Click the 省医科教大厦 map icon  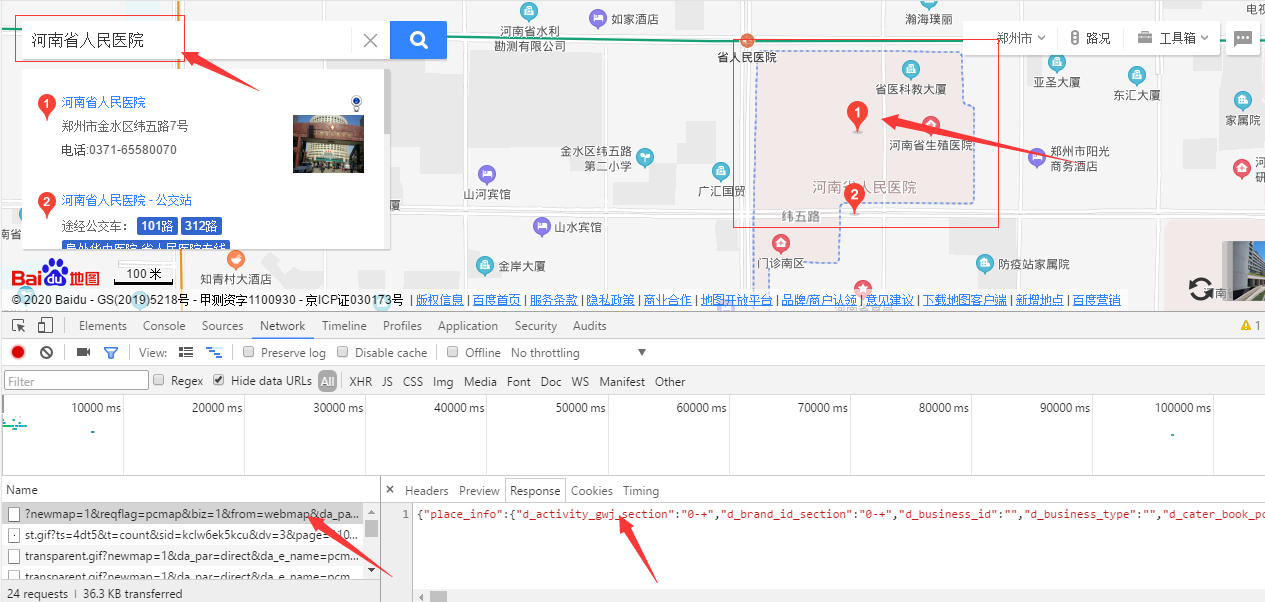coord(910,69)
